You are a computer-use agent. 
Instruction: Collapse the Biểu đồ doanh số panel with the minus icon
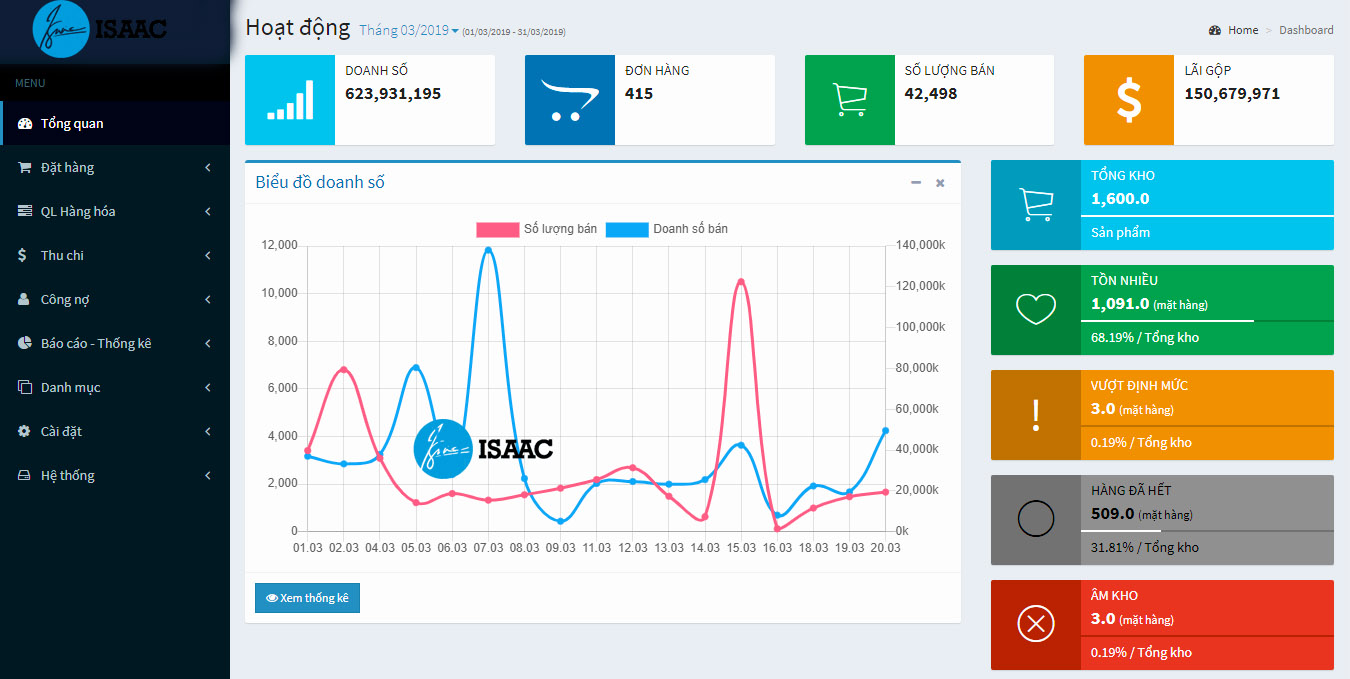(x=916, y=183)
